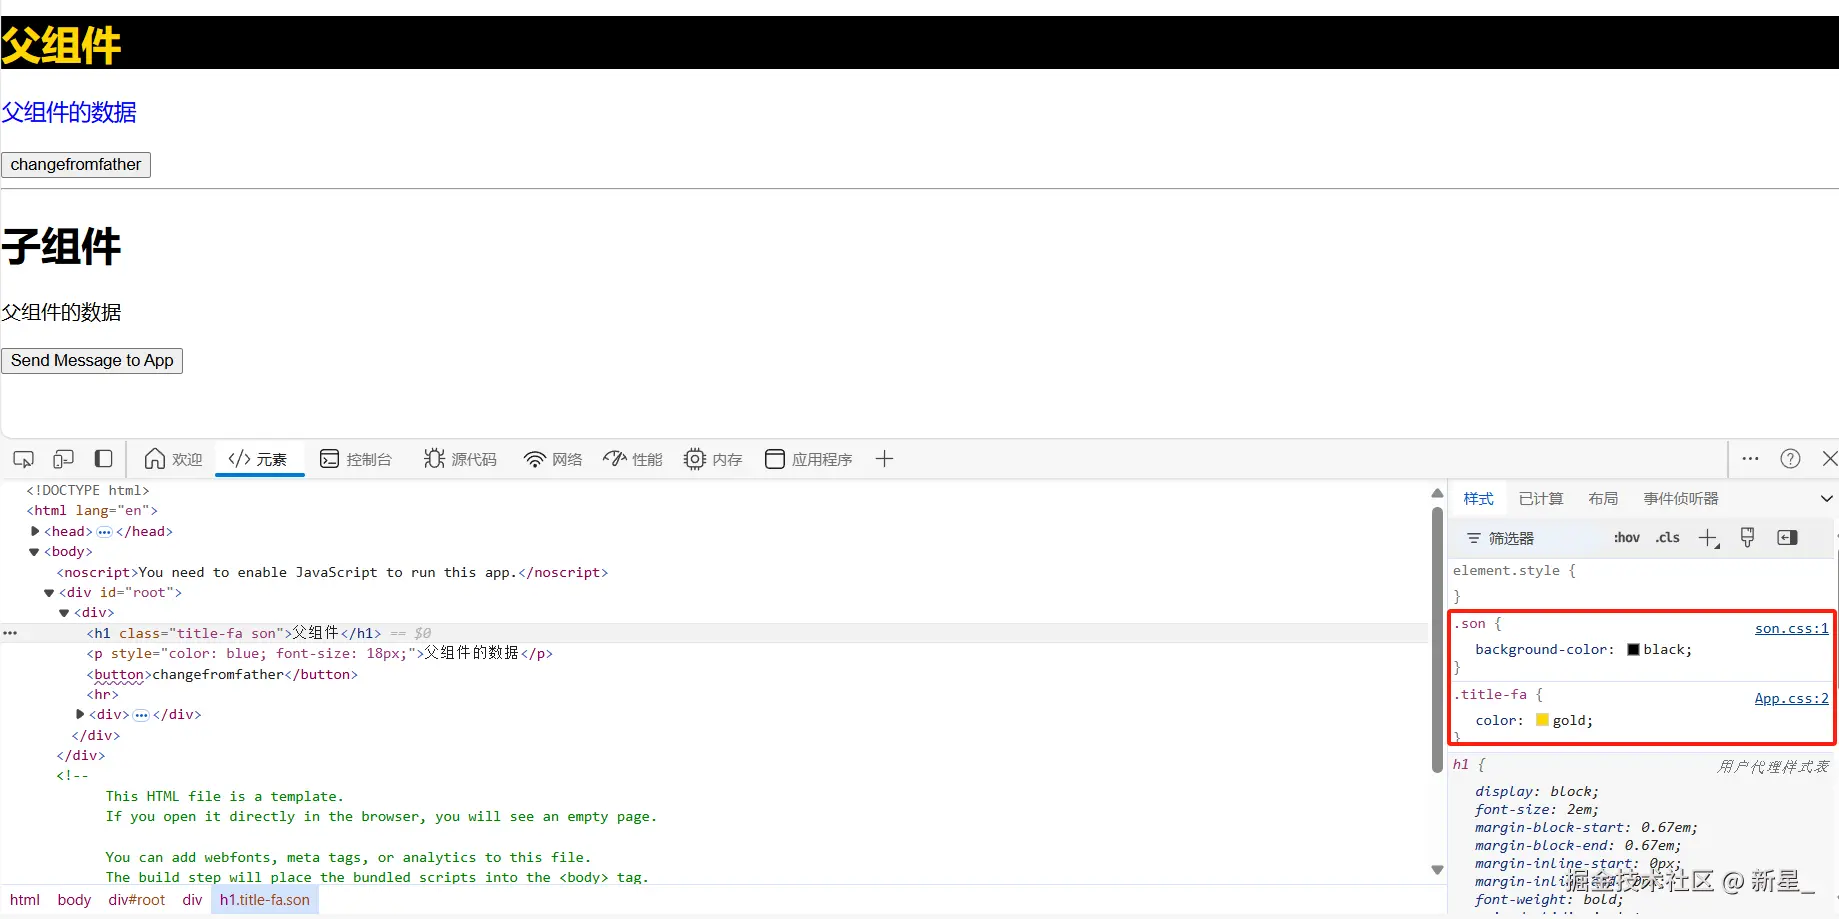Click Send Message to App button
Image resolution: width=1839 pixels, height=919 pixels.
(x=92, y=361)
